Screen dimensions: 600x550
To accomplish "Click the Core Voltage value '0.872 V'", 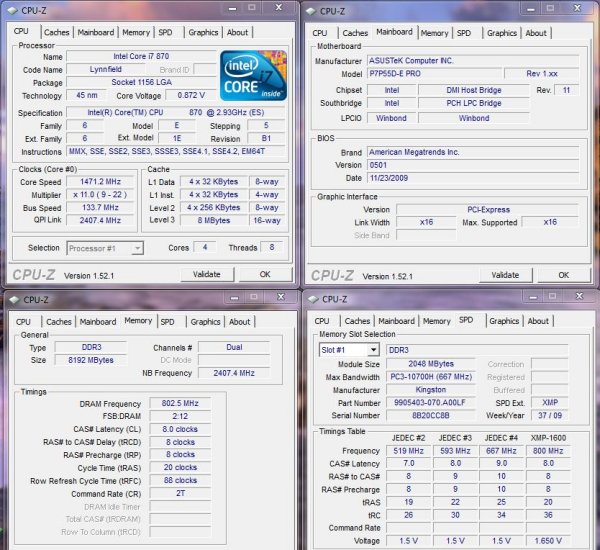I will (x=191, y=95).
